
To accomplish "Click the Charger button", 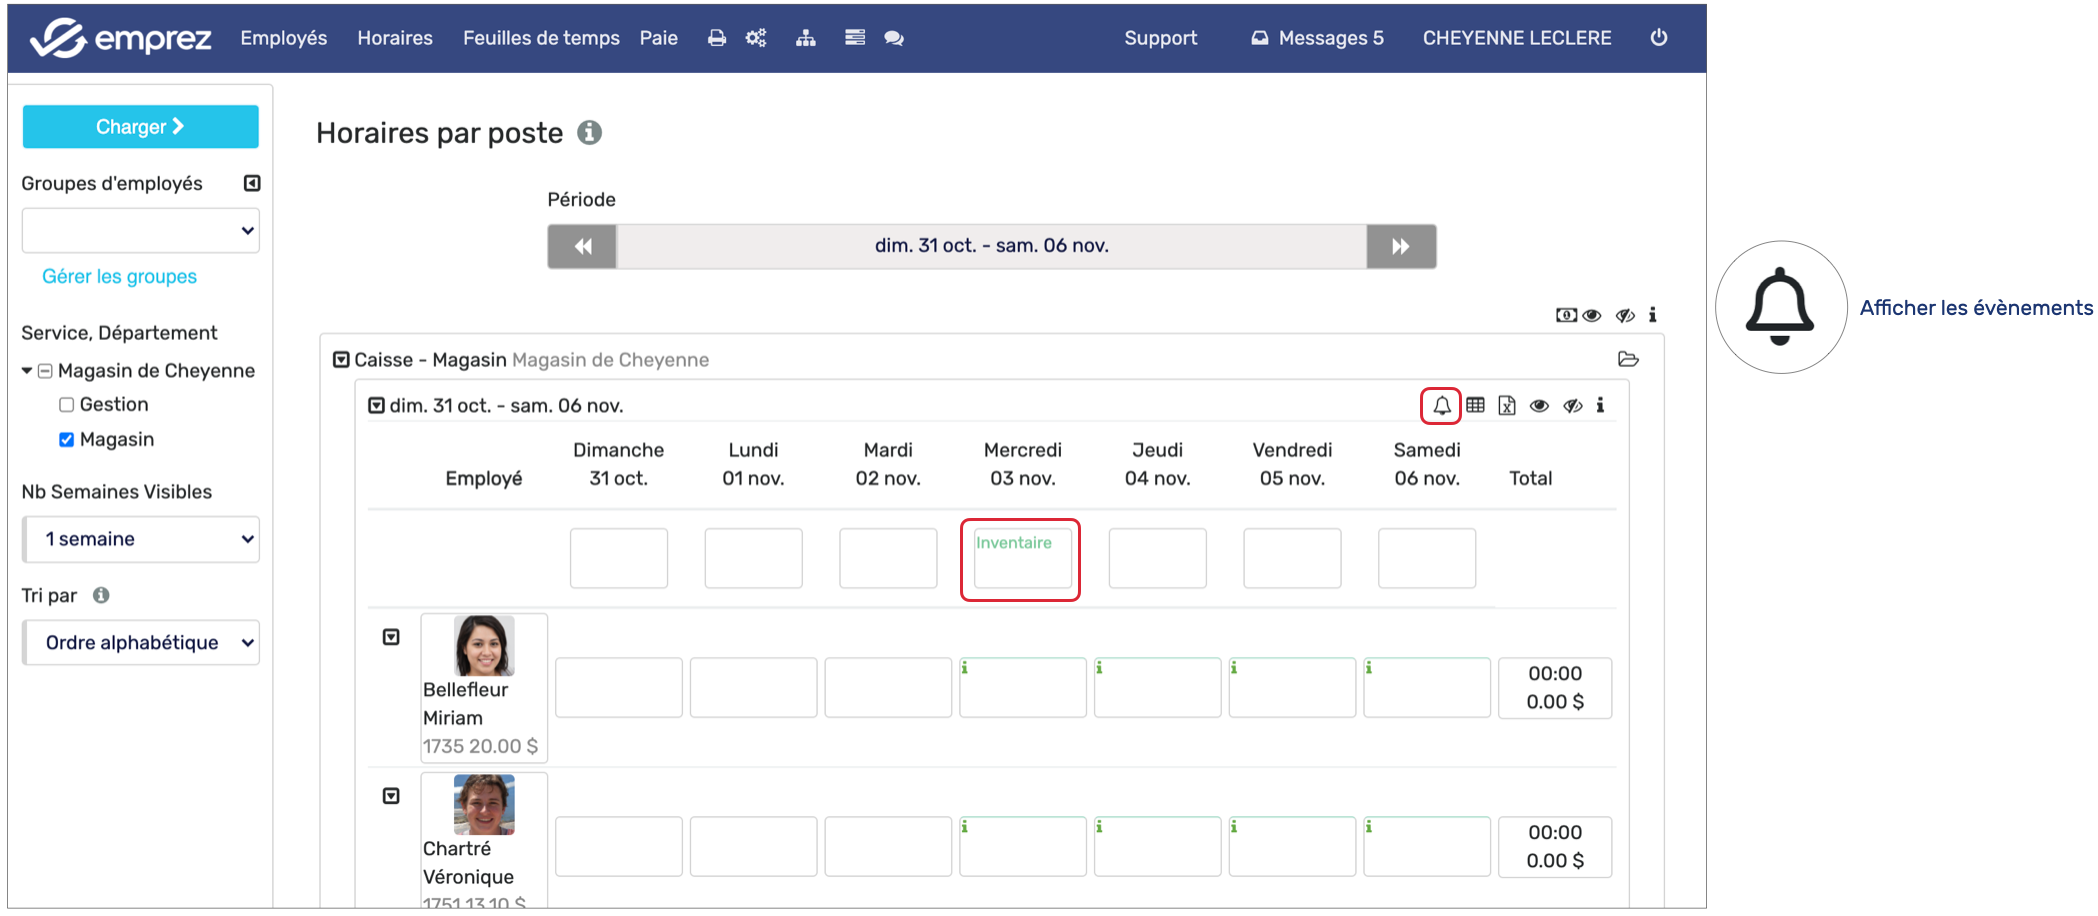I will point(141,127).
